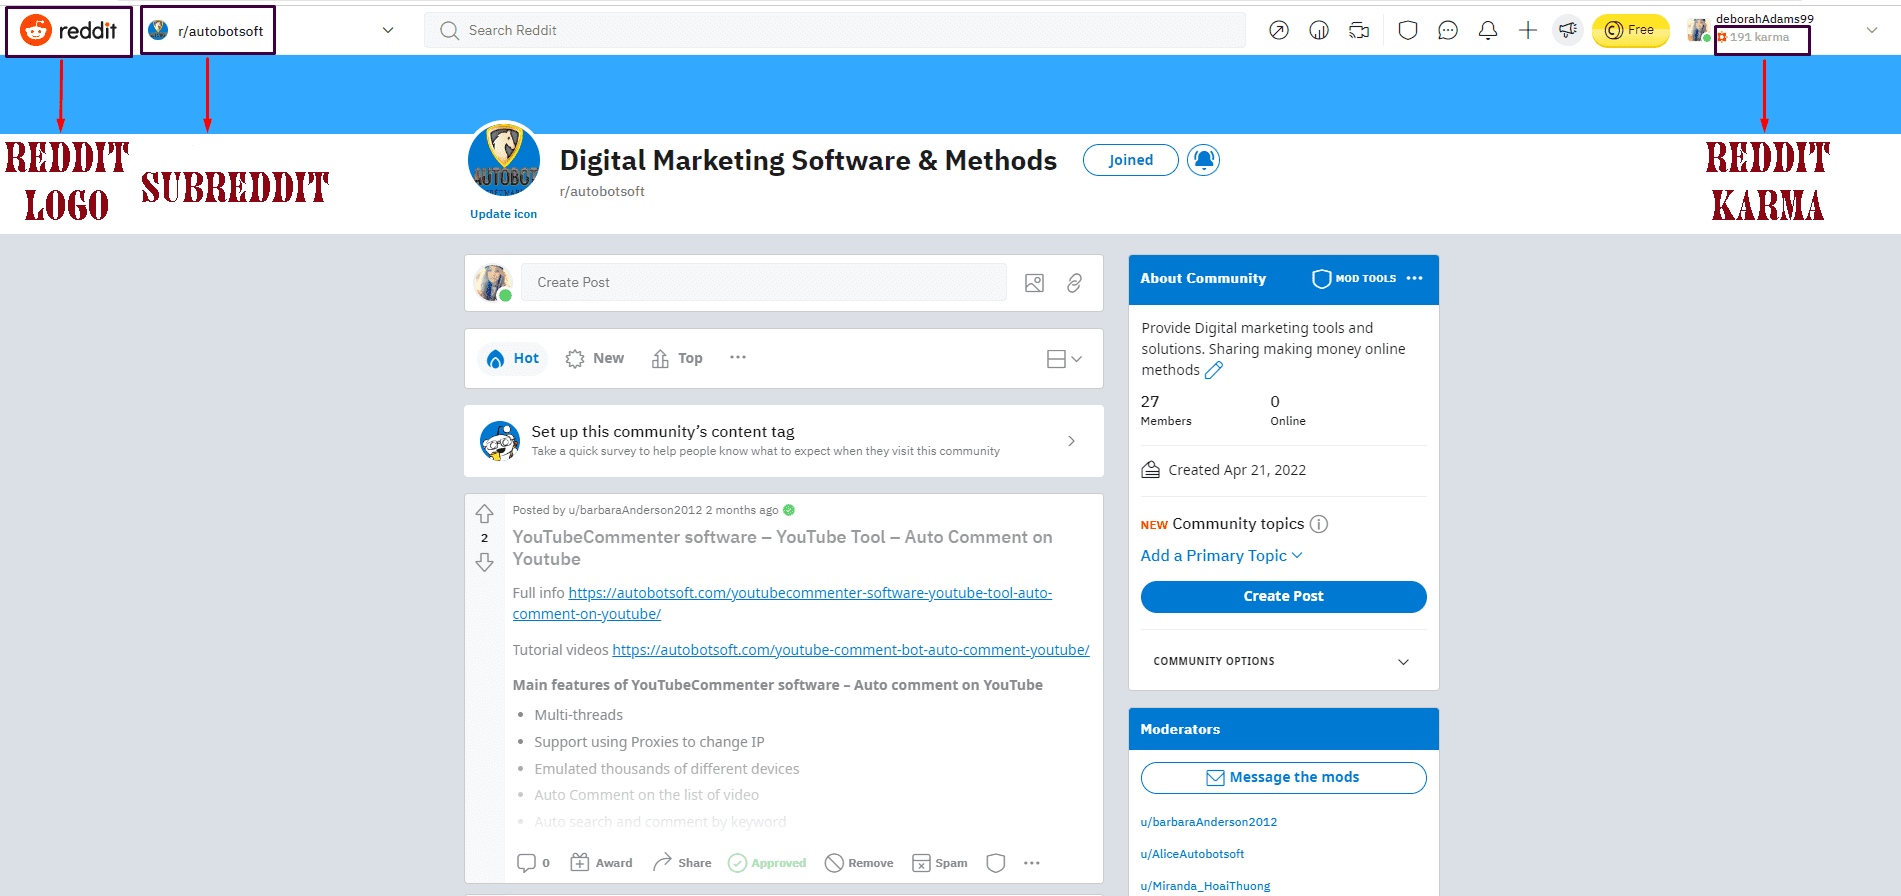Image resolution: width=1901 pixels, height=896 pixels.
Task: Open moderator u/barbaraAnderson2012 profile
Action: point(1208,822)
